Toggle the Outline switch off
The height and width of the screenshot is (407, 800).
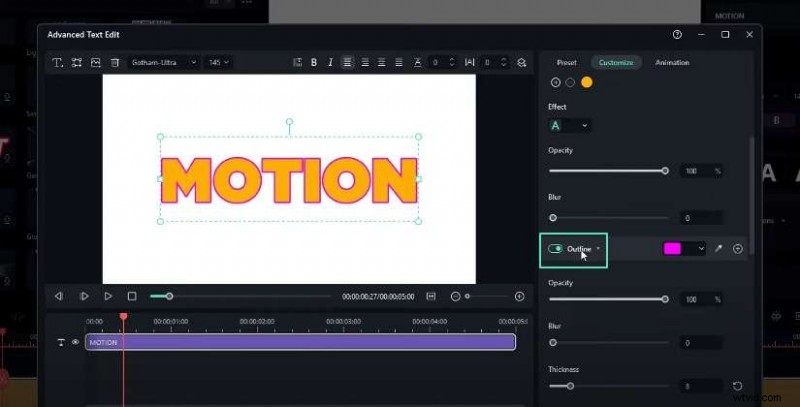555,248
